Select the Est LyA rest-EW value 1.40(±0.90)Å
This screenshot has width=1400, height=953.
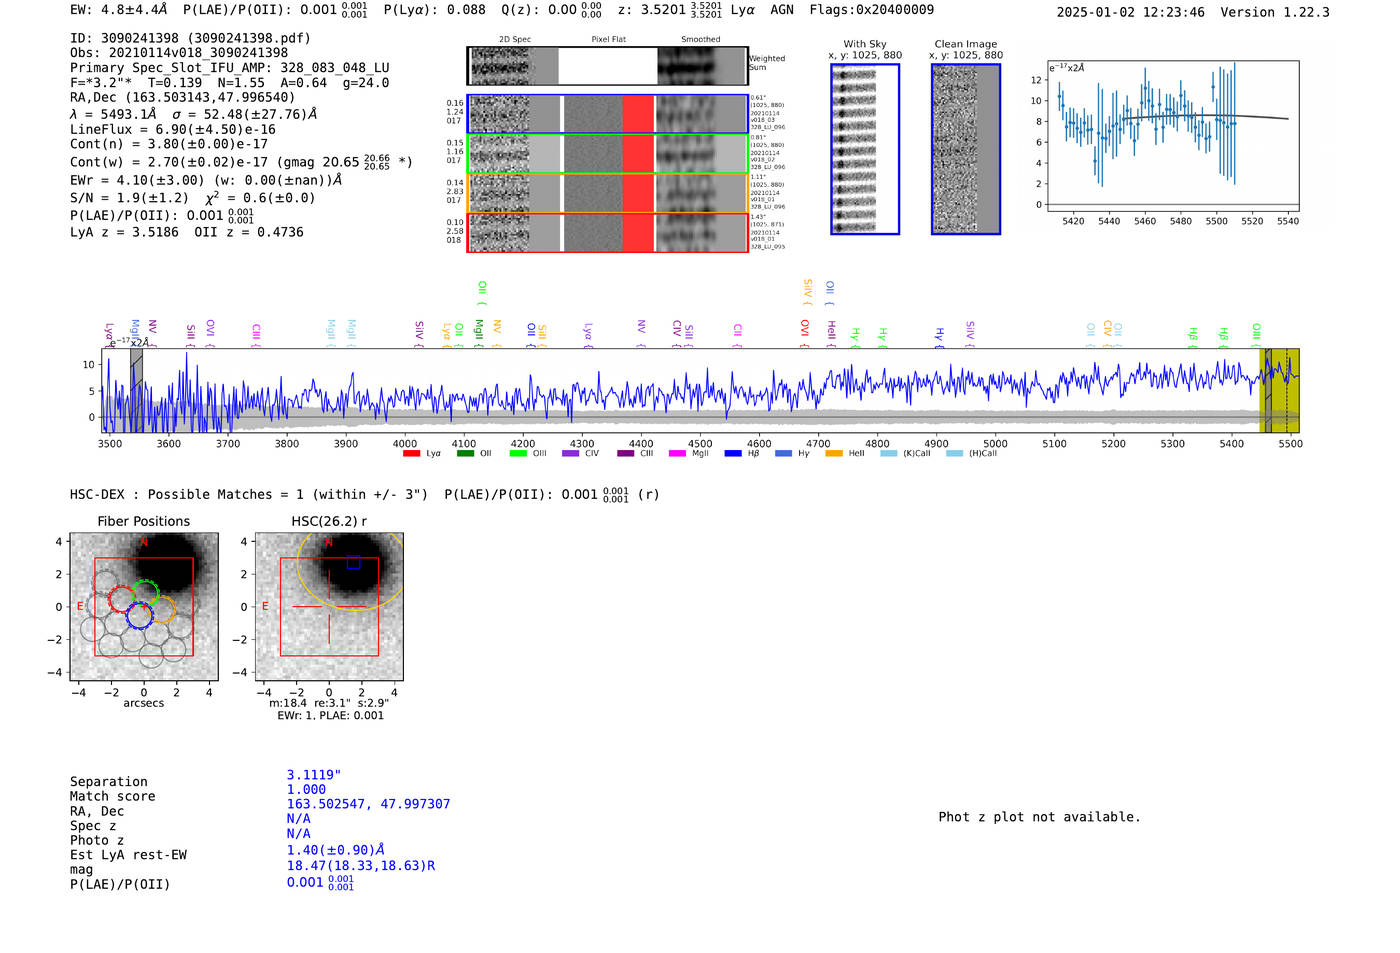coord(336,850)
